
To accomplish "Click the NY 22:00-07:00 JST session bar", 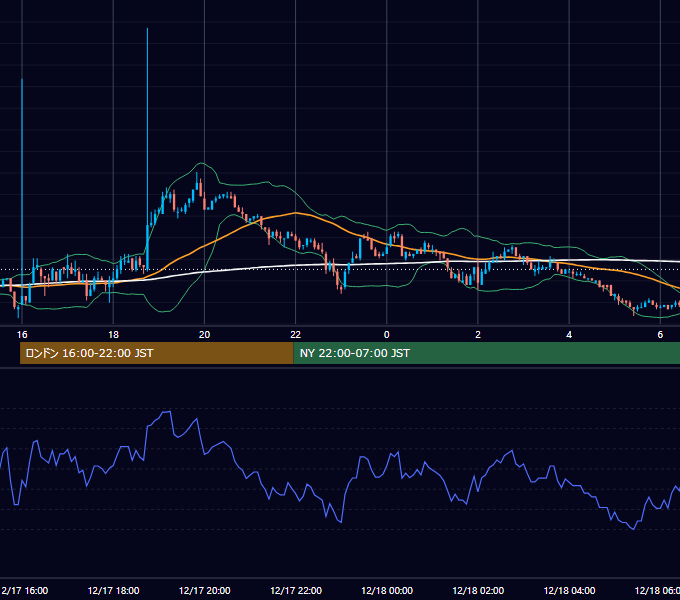I will [x=487, y=353].
